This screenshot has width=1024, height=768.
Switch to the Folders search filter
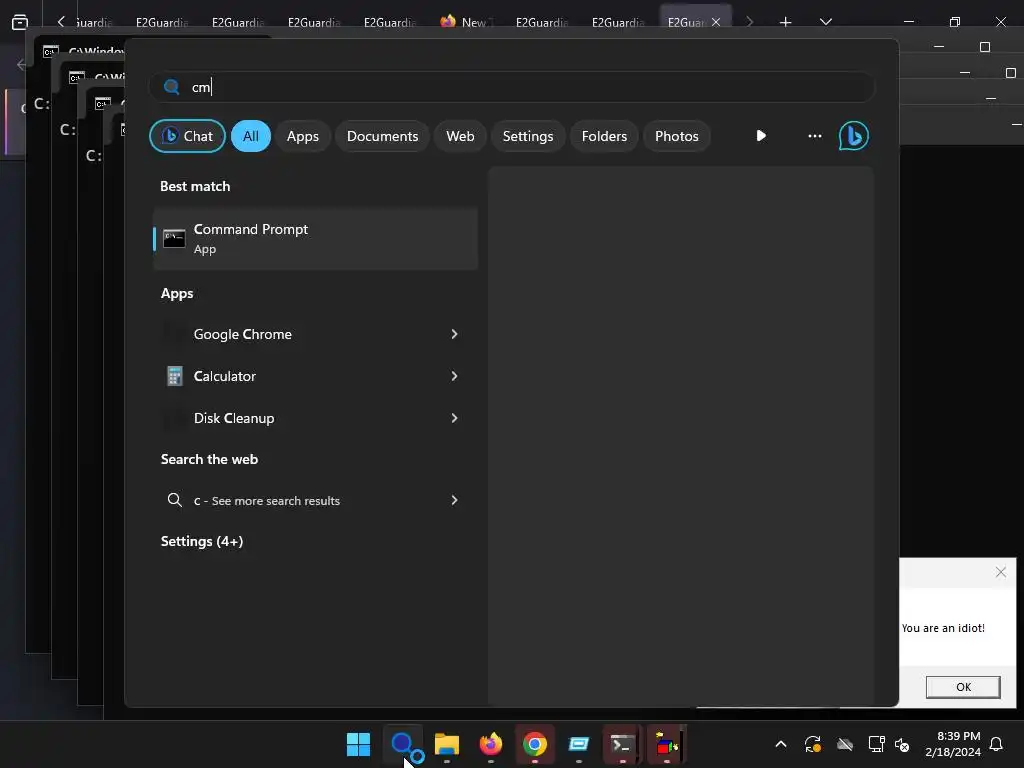pos(604,136)
